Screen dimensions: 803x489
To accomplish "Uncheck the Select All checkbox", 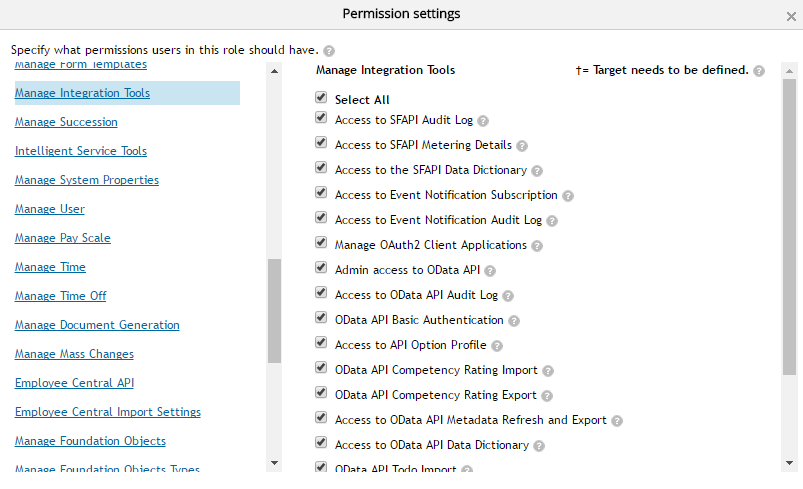I will pos(321,98).
